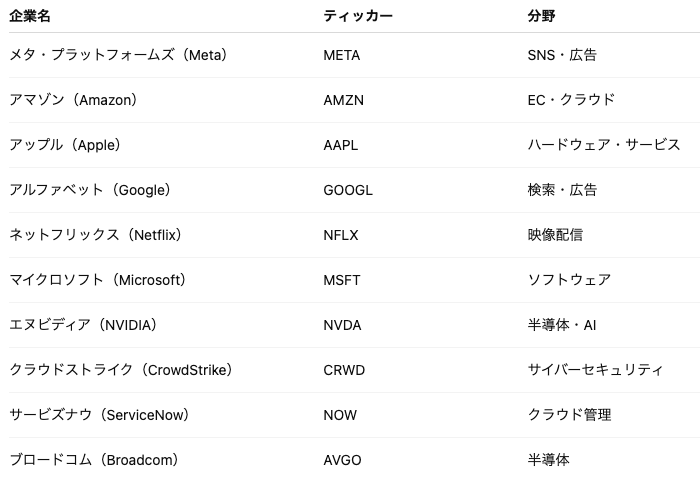Screen dimensions: 700x484
Task: Select the アマゾン（Amazon） company cell
Action: [73, 100]
